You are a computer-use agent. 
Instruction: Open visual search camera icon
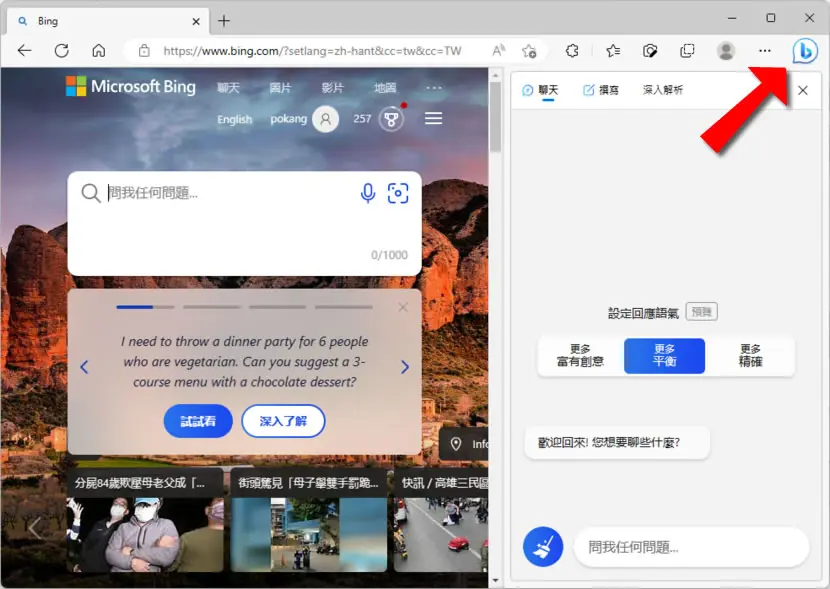click(x=398, y=193)
